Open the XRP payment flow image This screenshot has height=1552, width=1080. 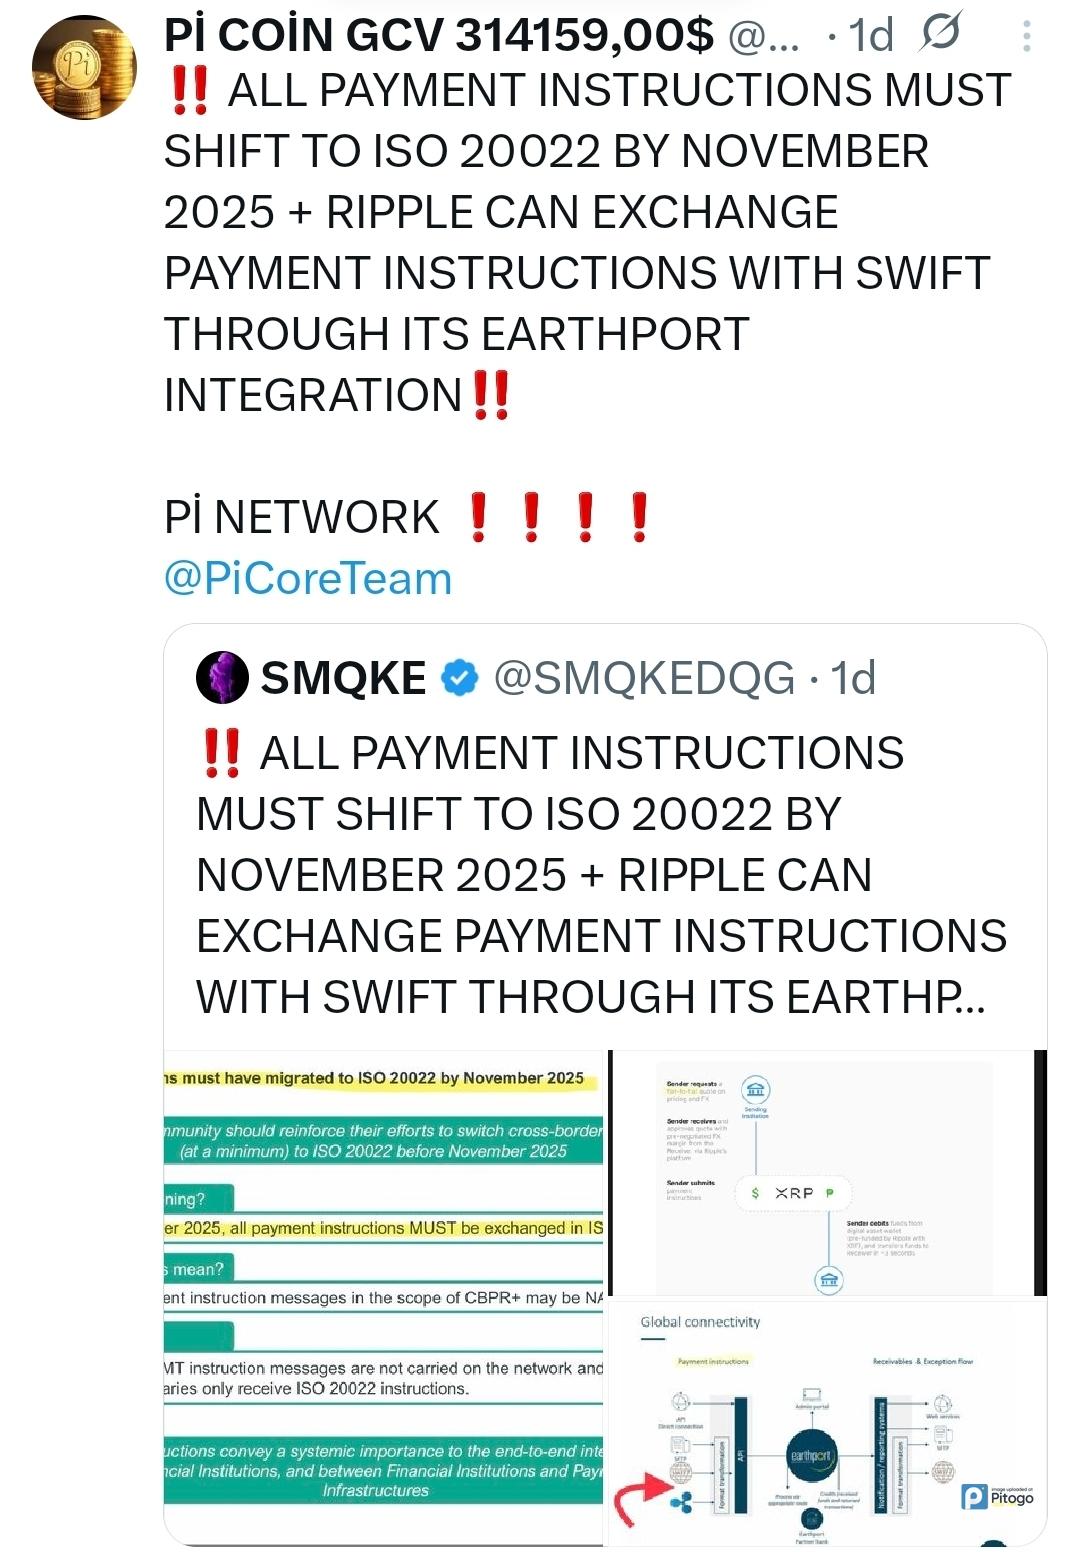tap(828, 1172)
